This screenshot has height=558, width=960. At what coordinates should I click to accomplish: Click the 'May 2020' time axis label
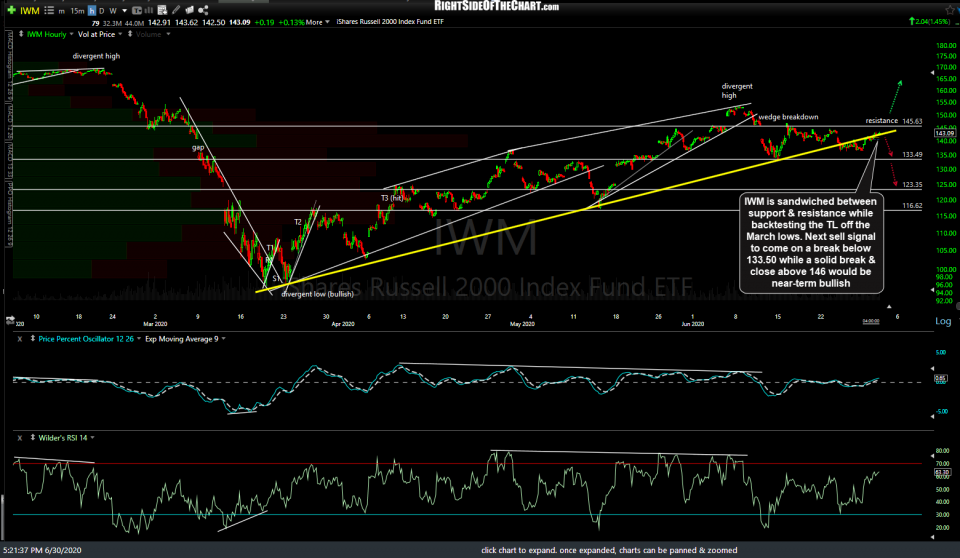(x=522, y=324)
